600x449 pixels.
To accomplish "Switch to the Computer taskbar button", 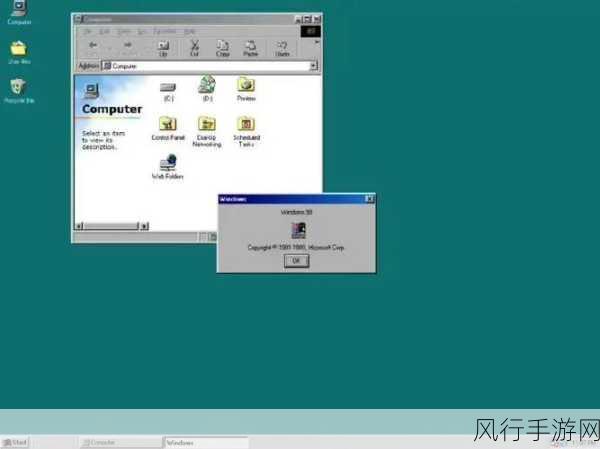I will [x=121, y=443].
